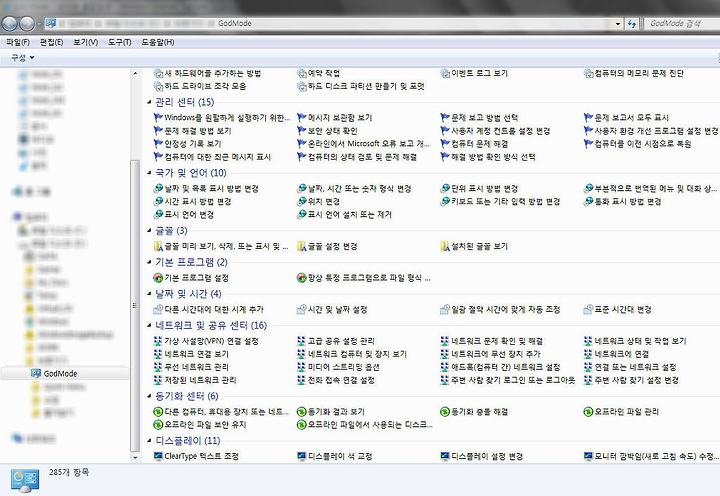Click the globe icon beside 위치 변경
720x496 pixels.
301,201
